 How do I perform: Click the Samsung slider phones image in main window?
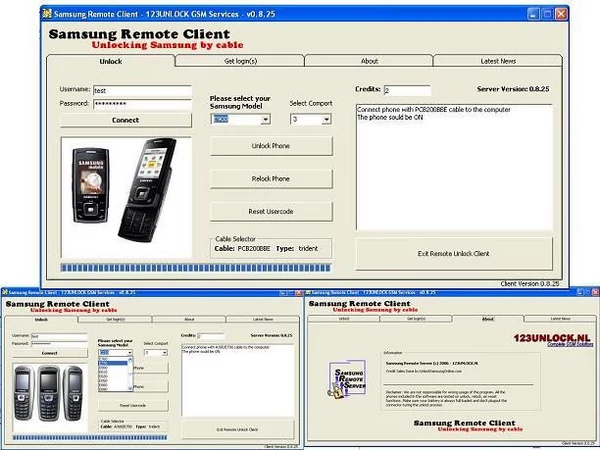[126, 197]
